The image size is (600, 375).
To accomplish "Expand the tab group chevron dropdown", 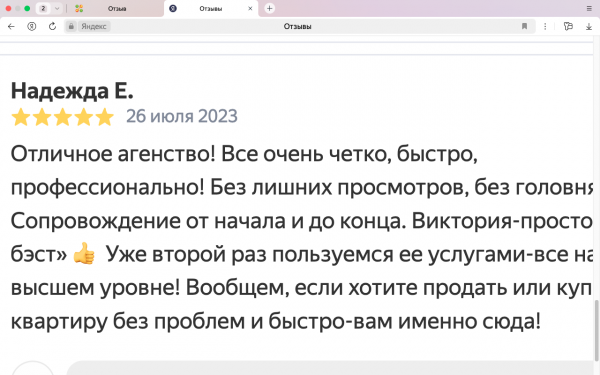I will tap(57, 8).
